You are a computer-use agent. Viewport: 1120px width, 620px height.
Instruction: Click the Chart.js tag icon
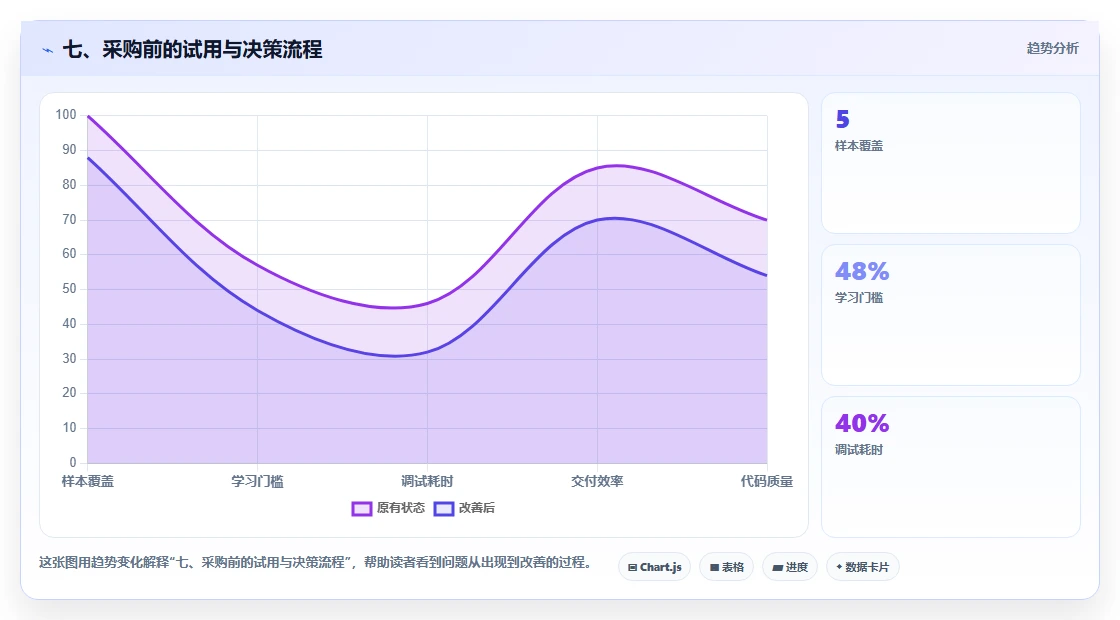632,568
